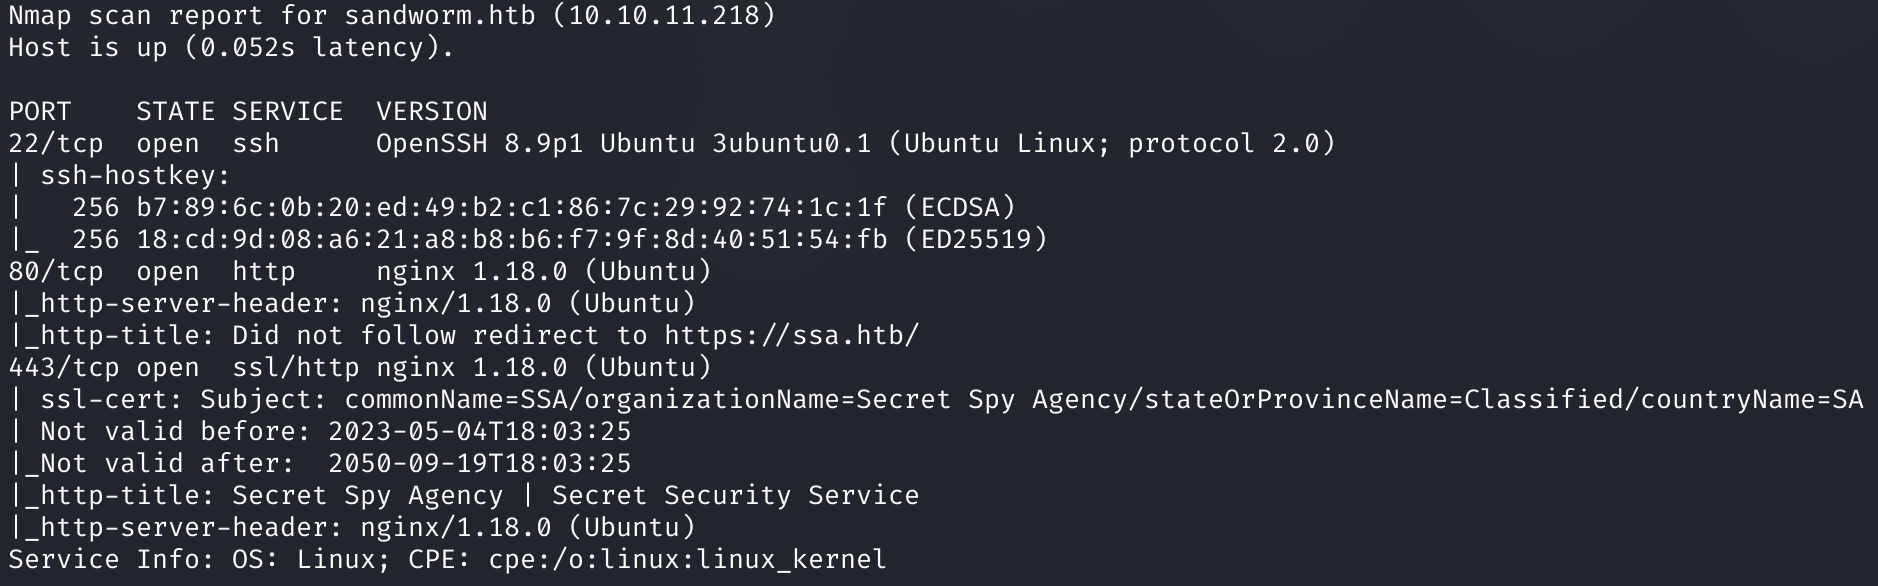Click organizationName=Secret Spy Agency in the cert subject
Viewport: 1878px width, 586px height.
(856, 399)
